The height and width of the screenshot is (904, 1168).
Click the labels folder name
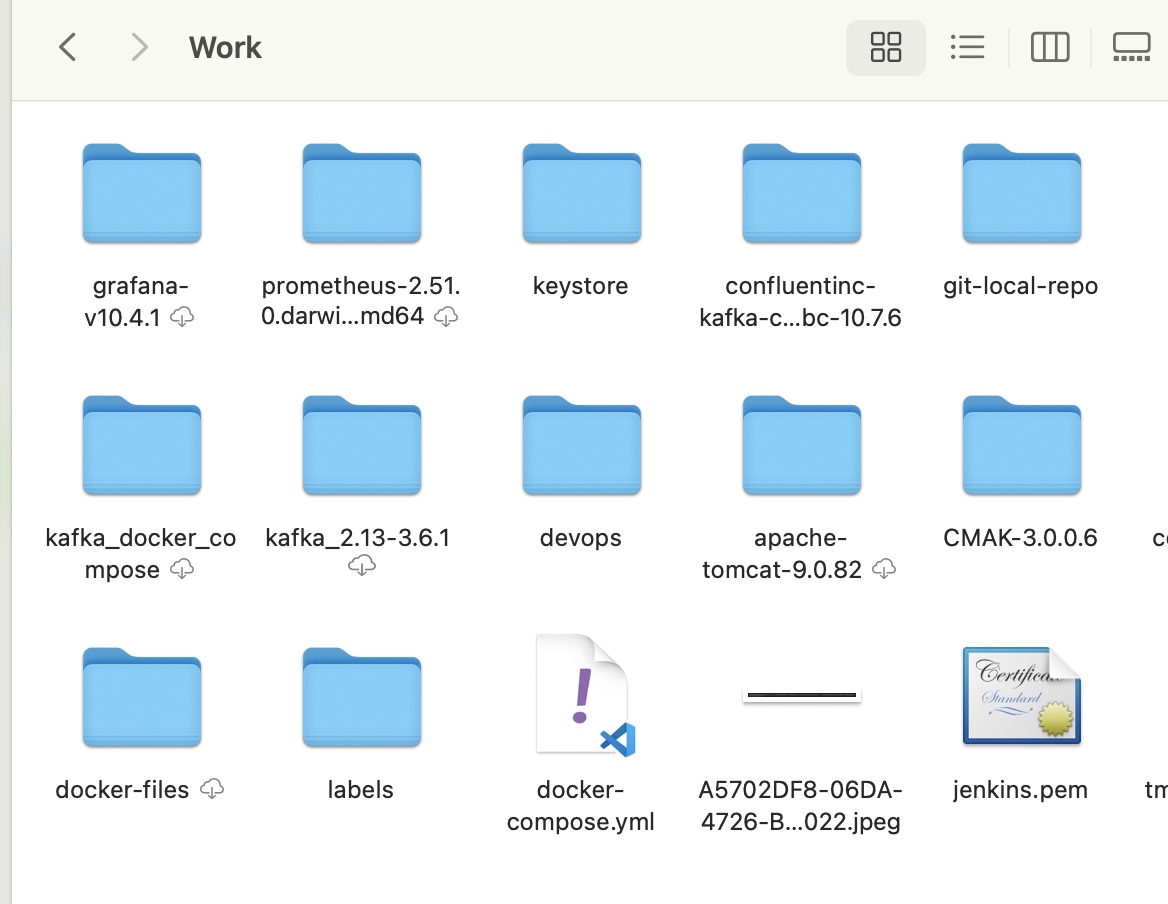coord(361,789)
